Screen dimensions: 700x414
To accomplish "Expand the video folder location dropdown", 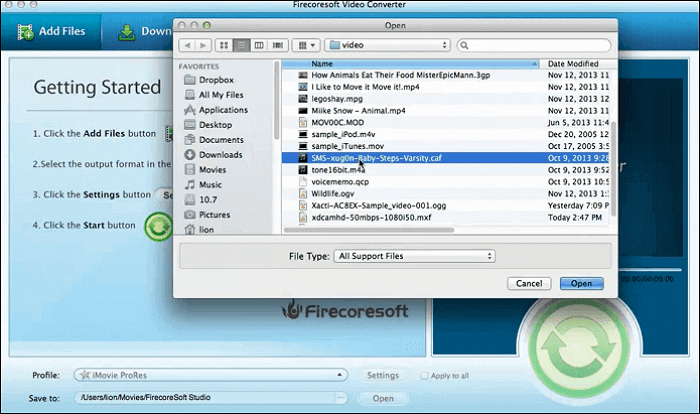I will point(391,45).
